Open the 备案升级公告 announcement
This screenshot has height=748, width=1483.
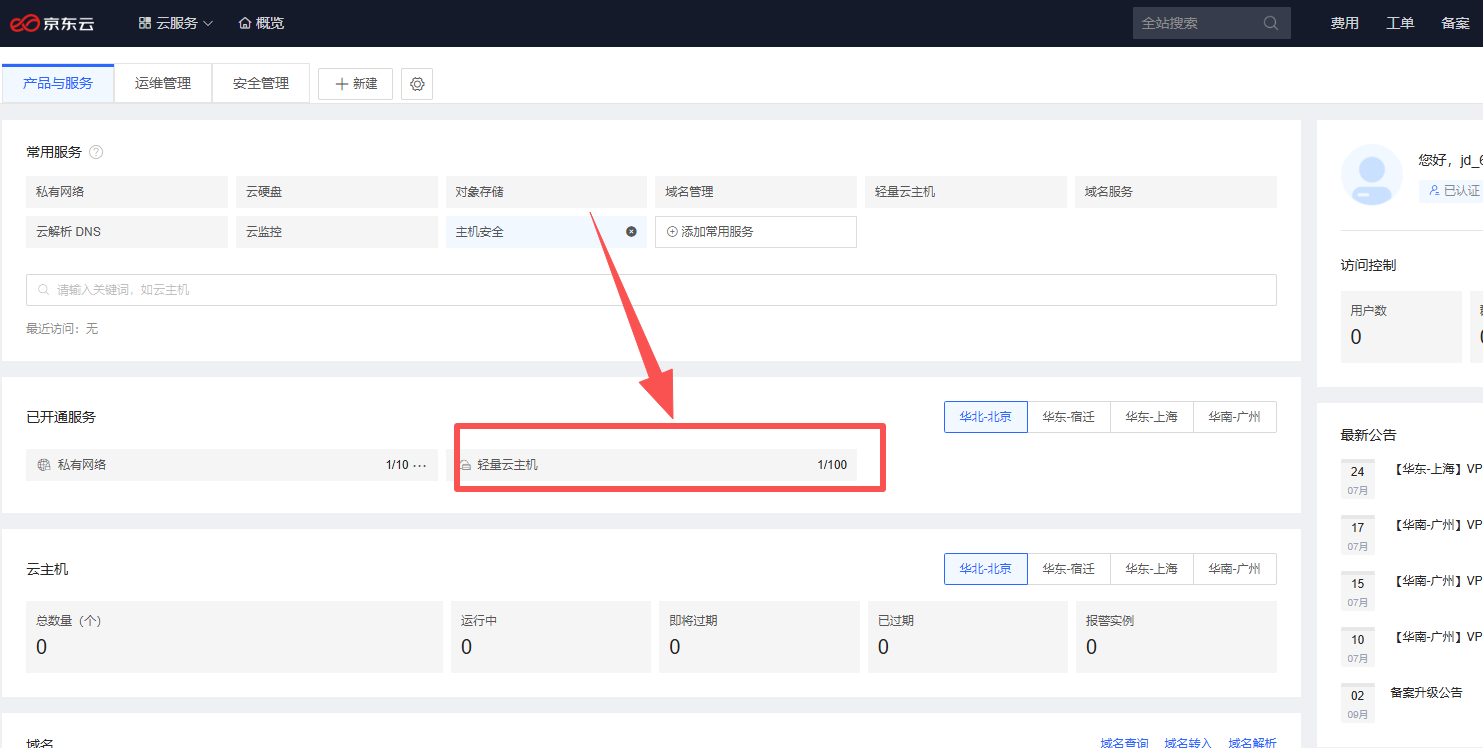(1426, 692)
